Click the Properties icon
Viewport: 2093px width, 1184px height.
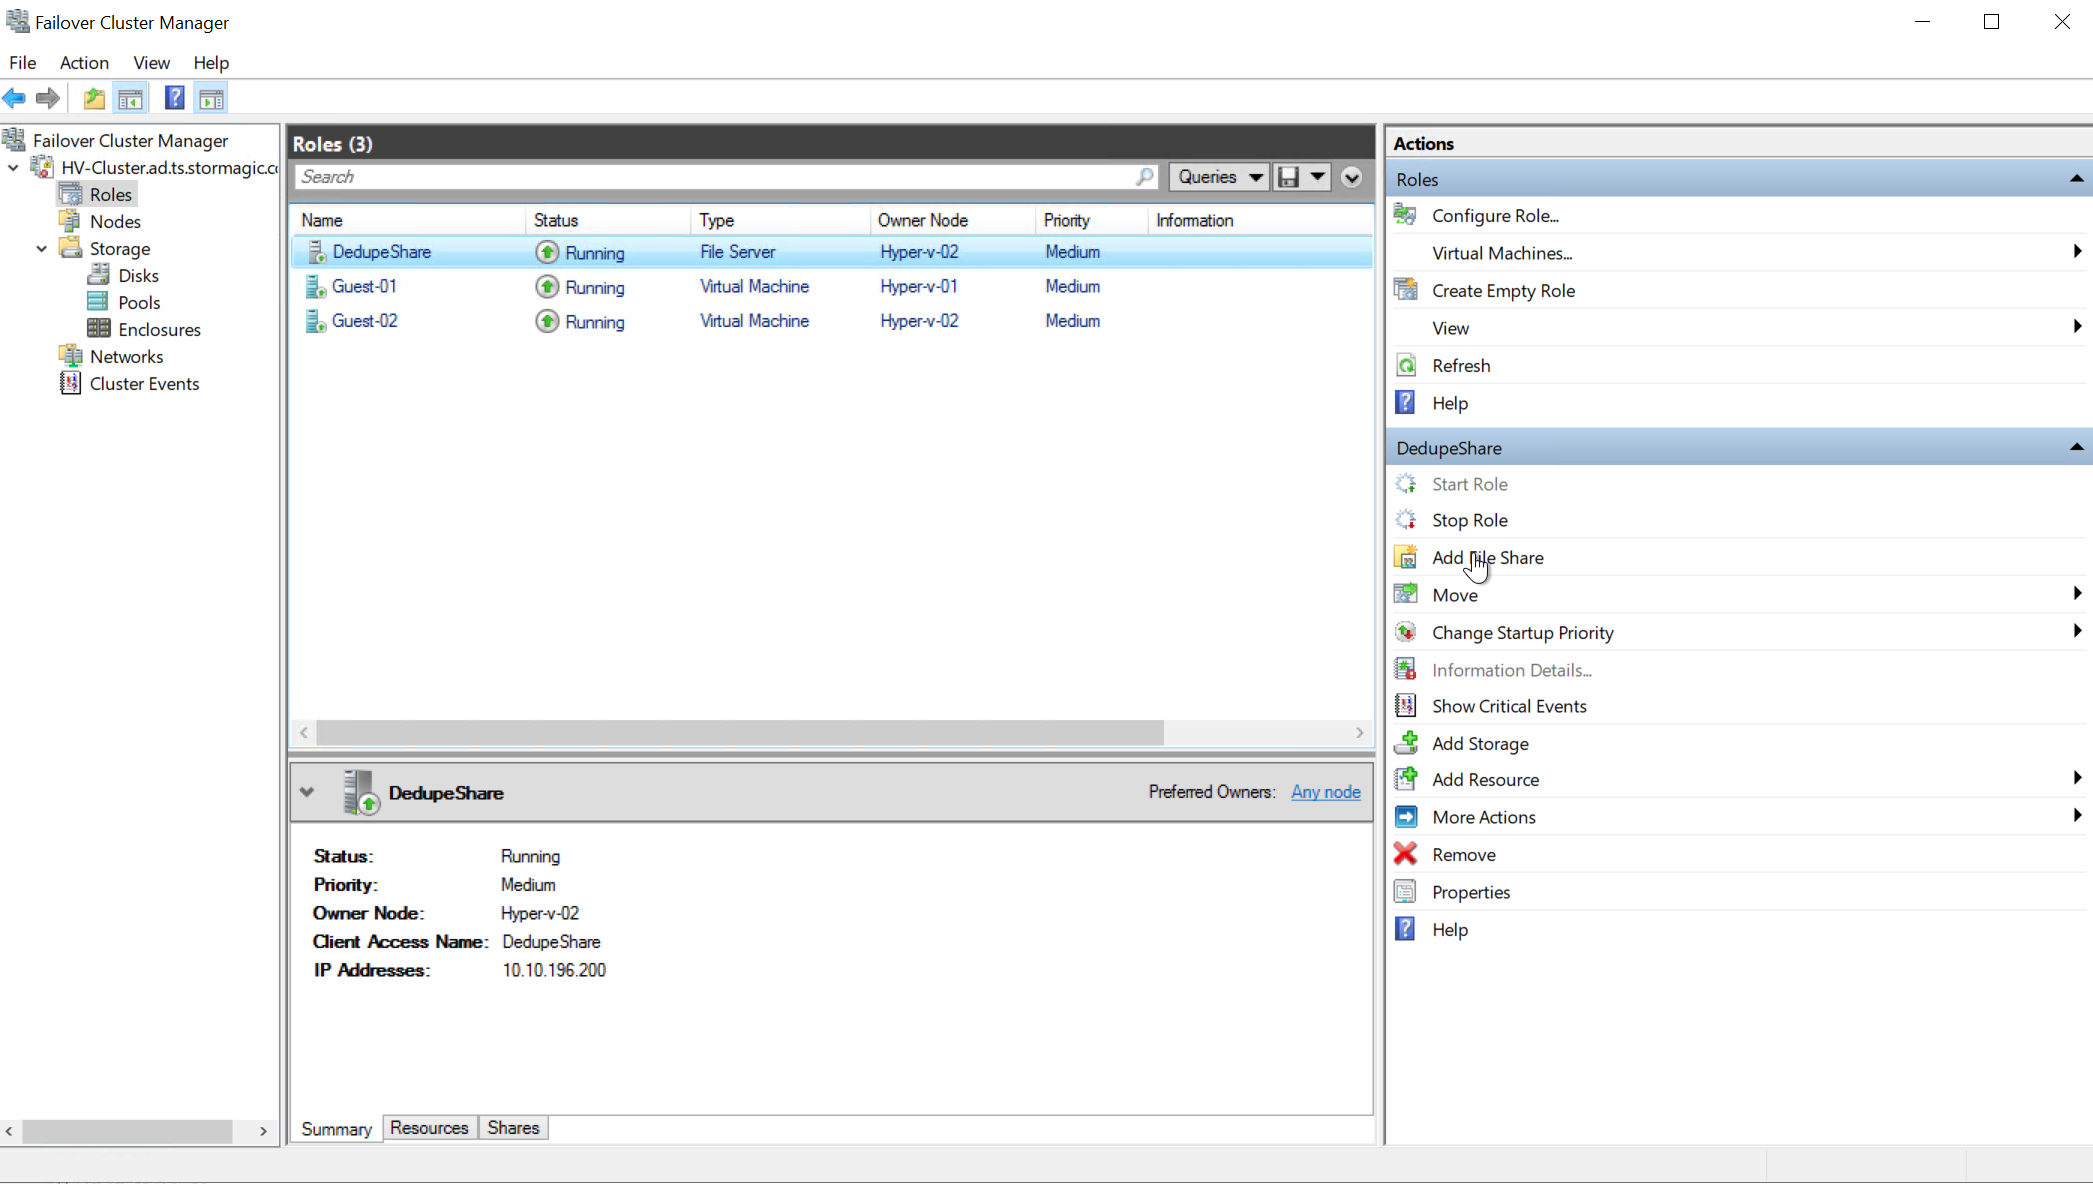pyautogui.click(x=1405, y=892)
